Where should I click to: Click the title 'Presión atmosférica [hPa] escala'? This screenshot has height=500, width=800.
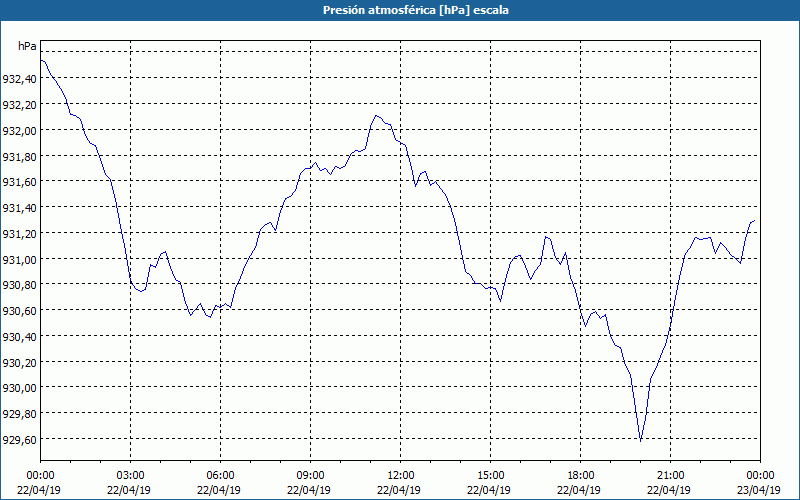[x=416, y=10]
